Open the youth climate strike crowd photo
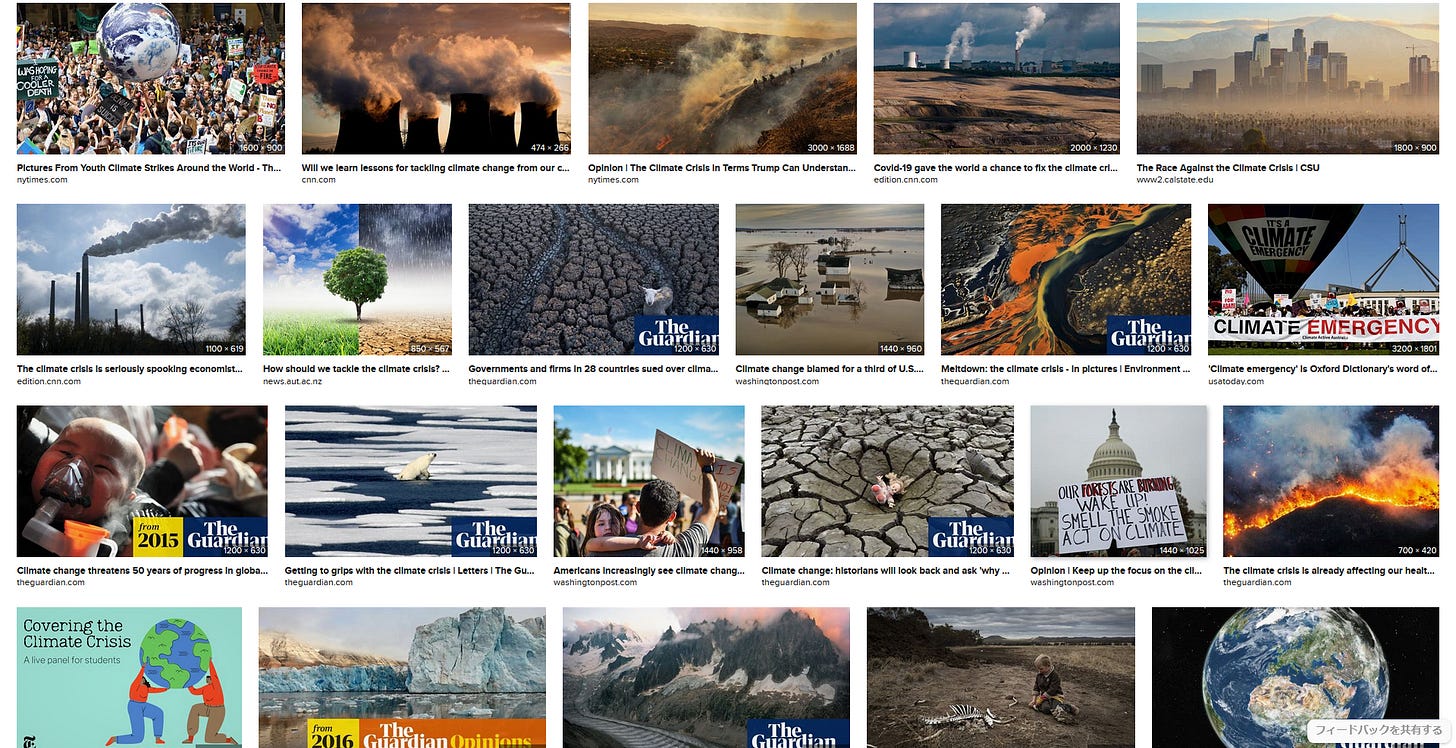 tap(151, 78)
